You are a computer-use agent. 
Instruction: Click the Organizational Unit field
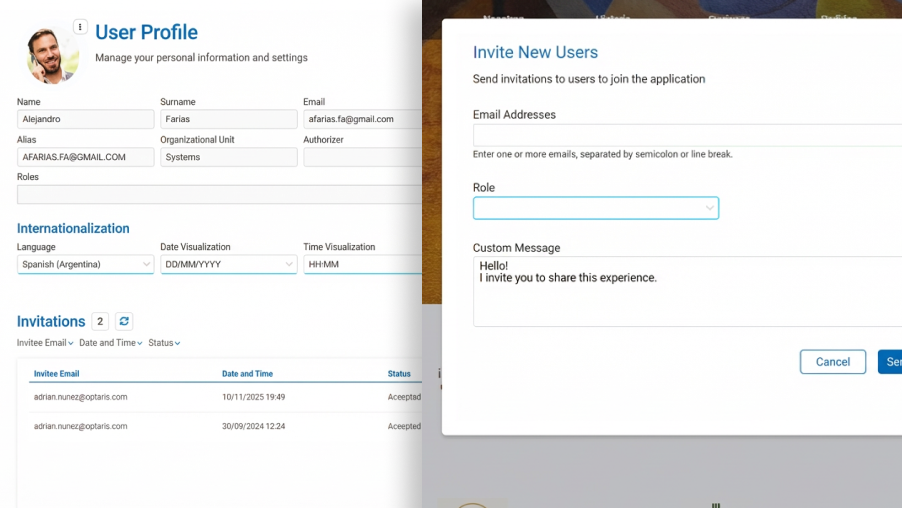(228, 157)
